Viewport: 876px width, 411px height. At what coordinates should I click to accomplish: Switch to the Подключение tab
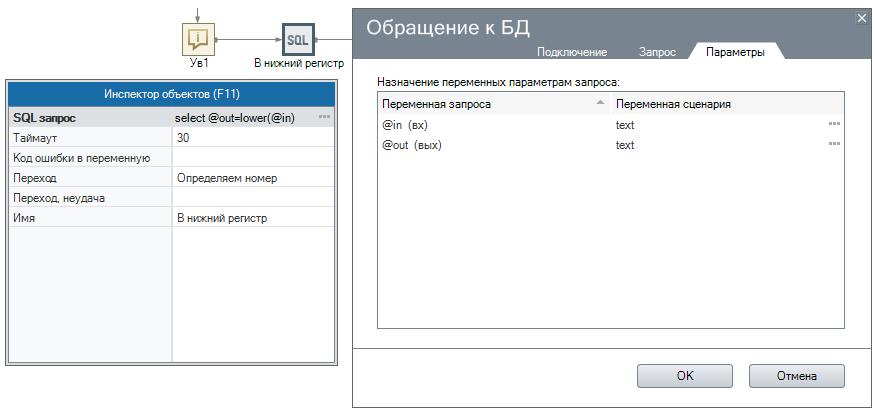coord(572,52)
